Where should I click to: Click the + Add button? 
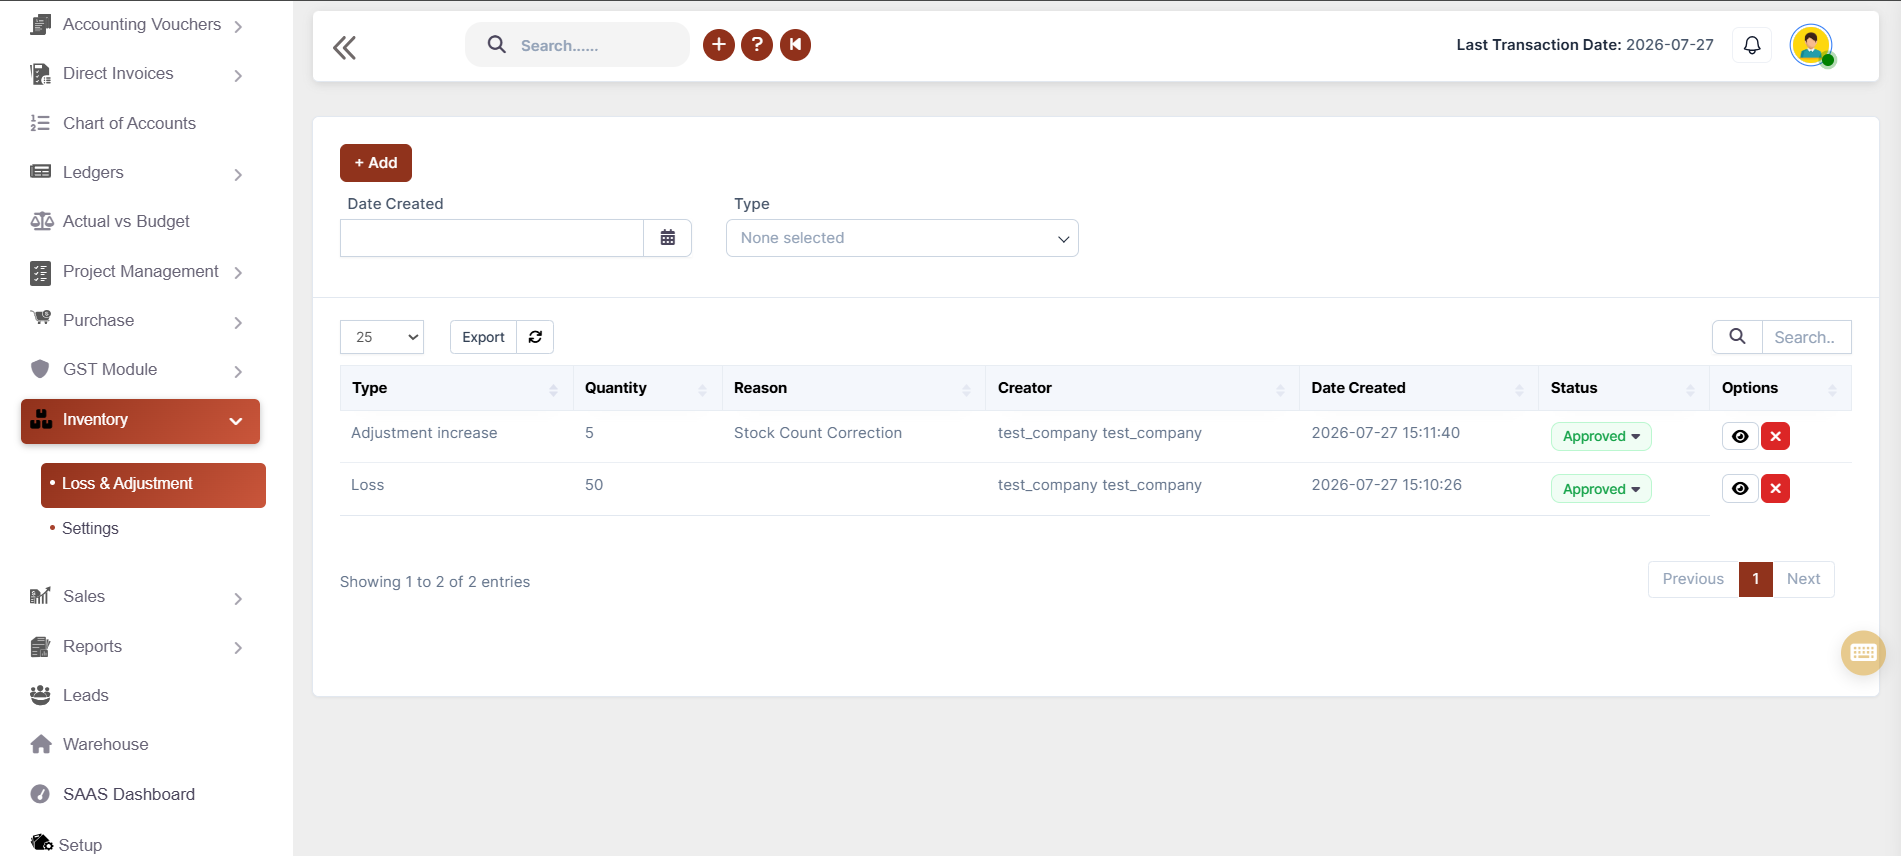coord(376,163)
